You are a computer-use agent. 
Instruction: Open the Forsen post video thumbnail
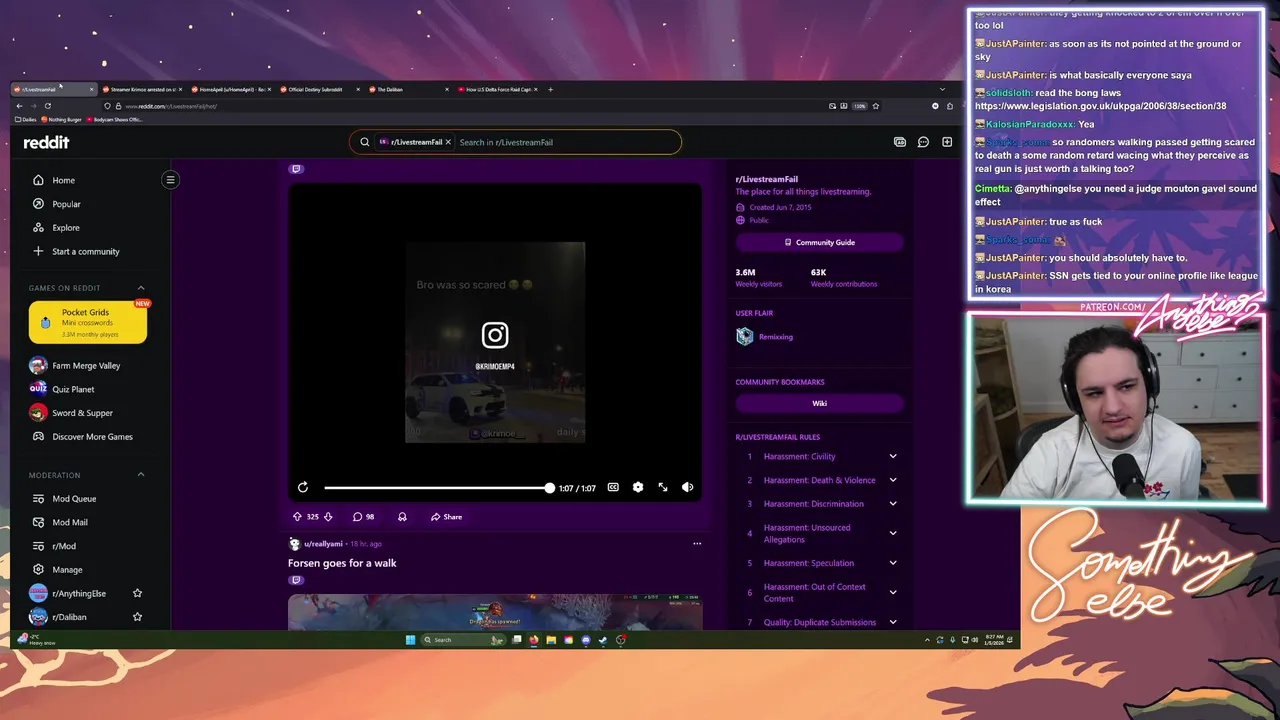tap(495, 613)
